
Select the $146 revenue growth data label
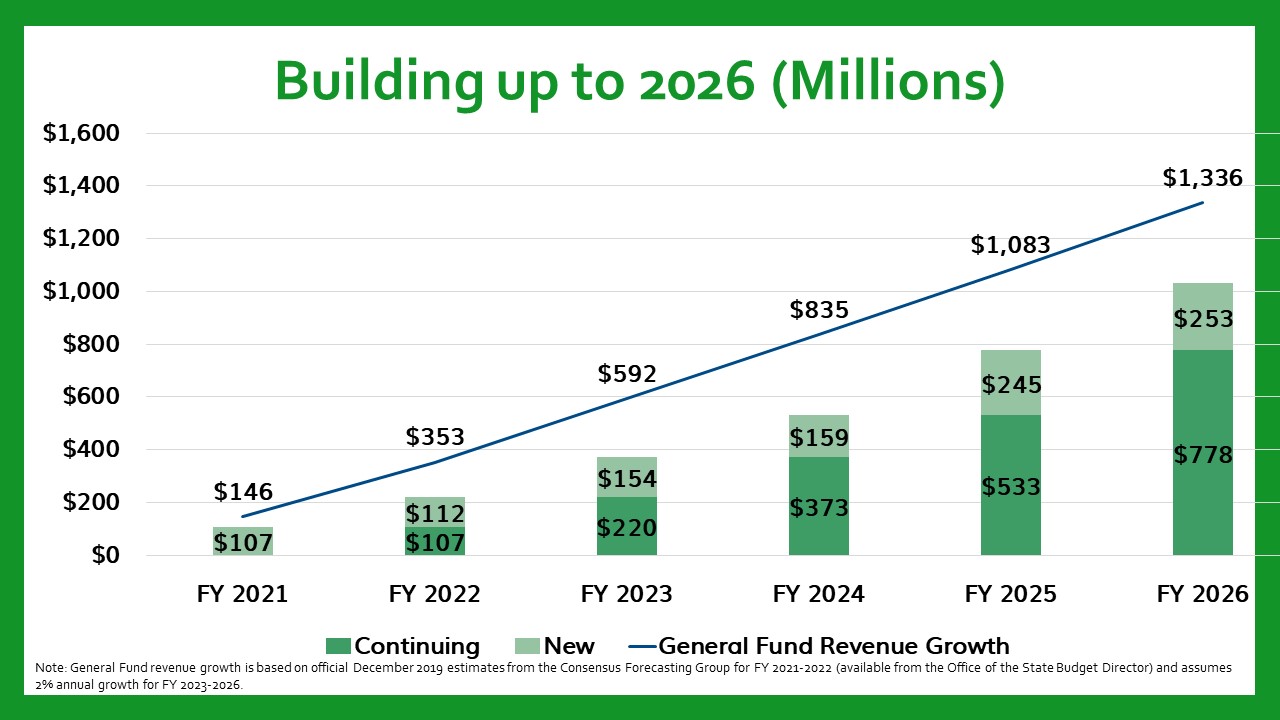tap(243, 492)
